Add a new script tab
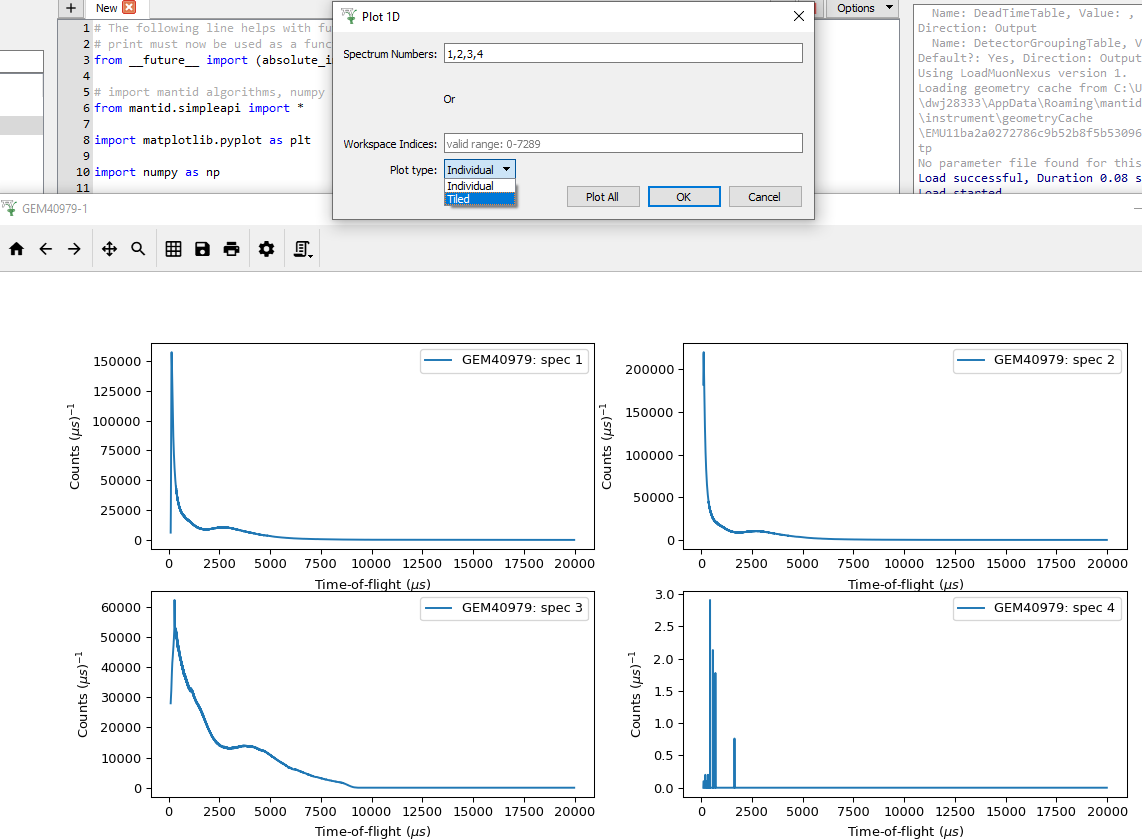Screen dimensions: 1142x840 [x=70, y=8]
